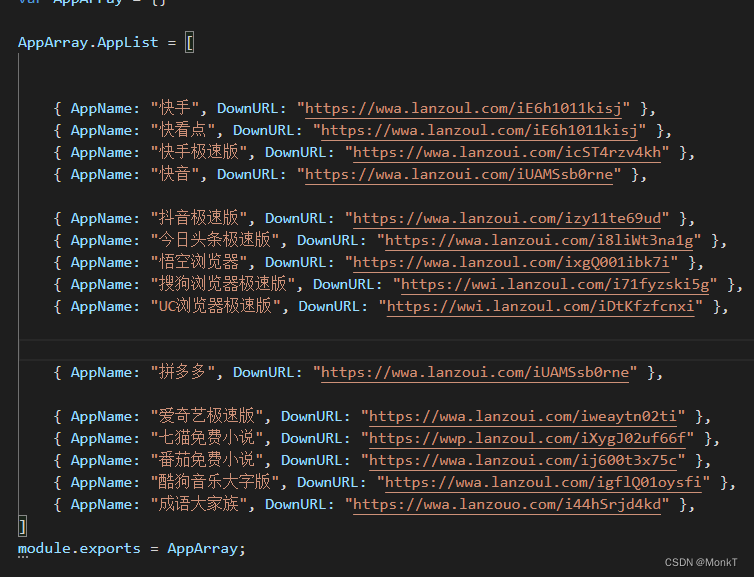Open the ixgQ001ibk7i link for 悟空浏览器
The width and height of the screenshot is (754, 577).
[x=511, y=263]
